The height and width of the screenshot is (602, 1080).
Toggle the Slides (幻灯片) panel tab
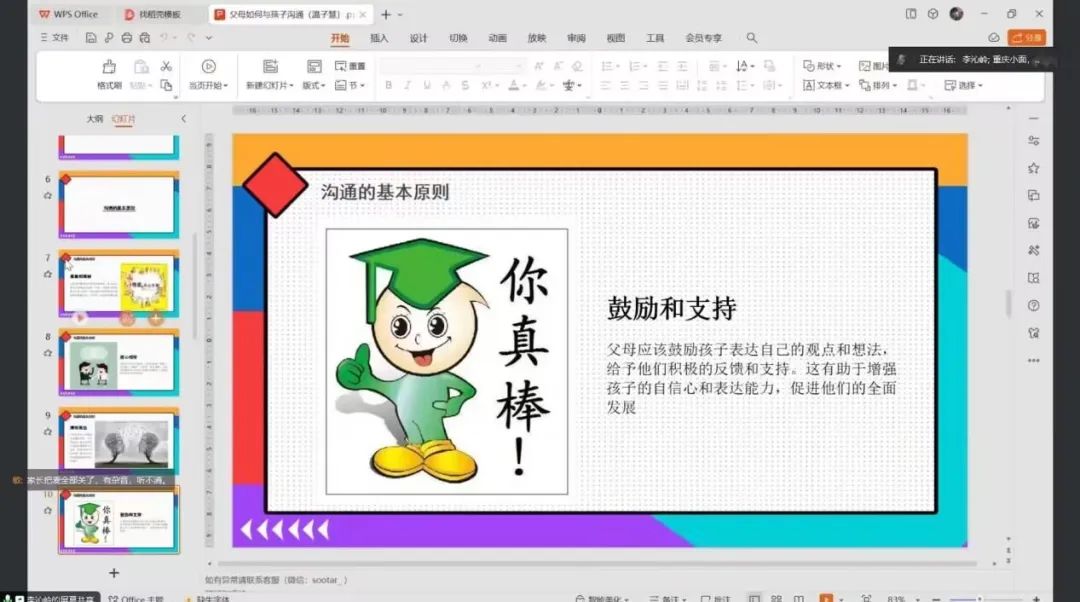(123, 119)
